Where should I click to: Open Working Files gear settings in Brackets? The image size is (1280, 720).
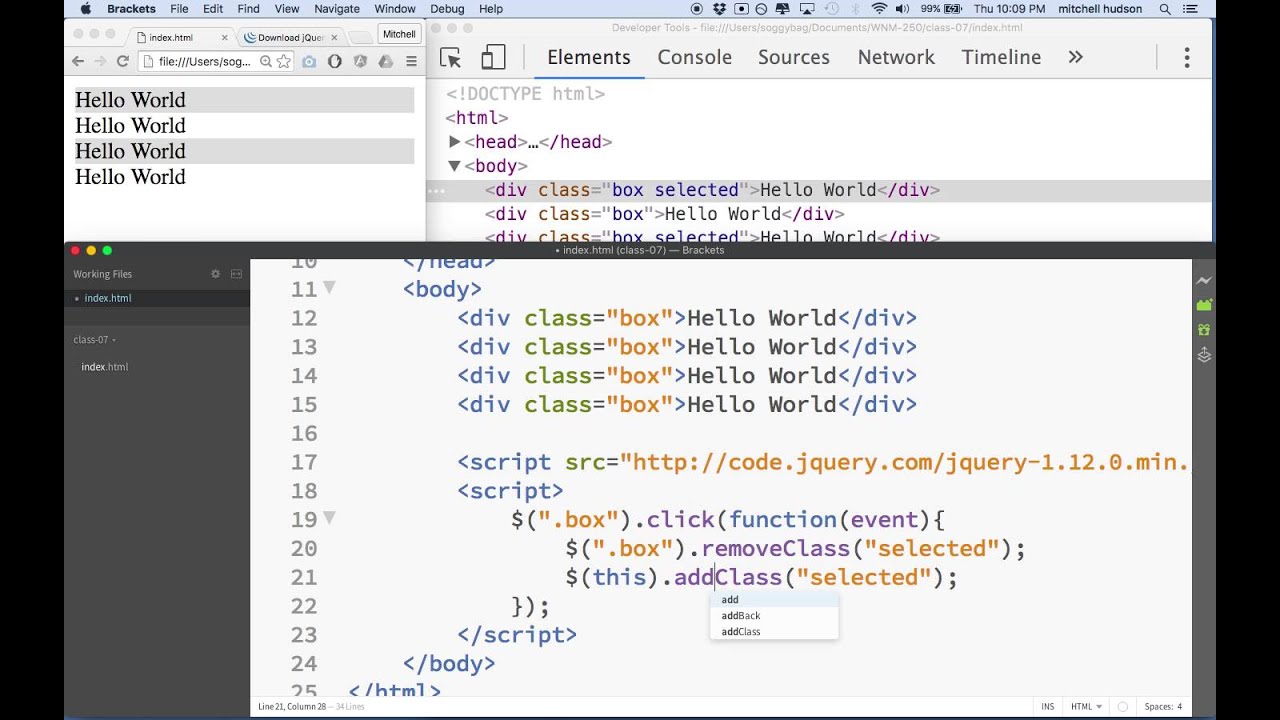coord(215,274)
